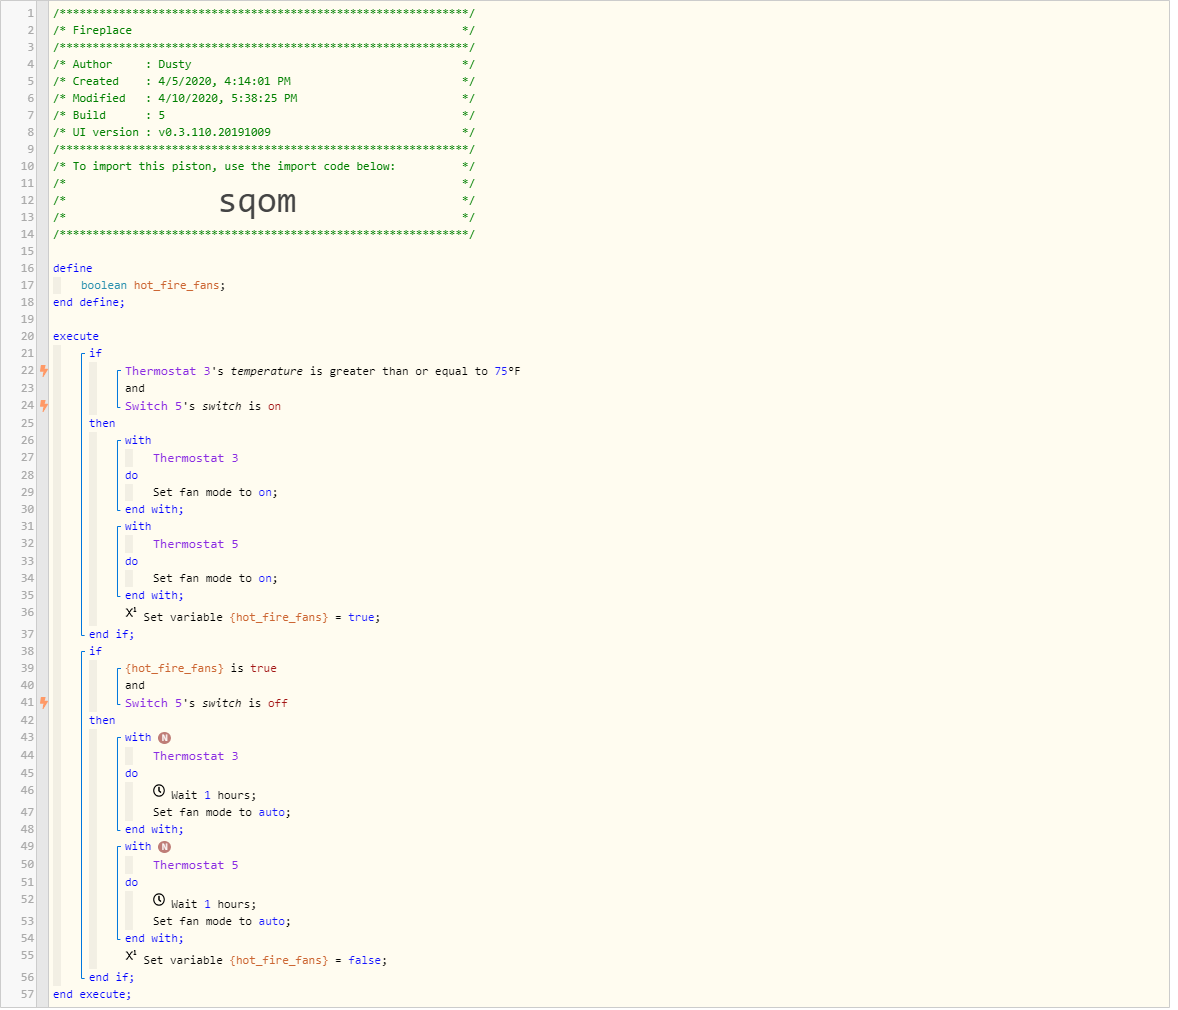Select device 'Thermostat 5' on line 50
Screen dimensions: 1178x1010
coord(195,866)
